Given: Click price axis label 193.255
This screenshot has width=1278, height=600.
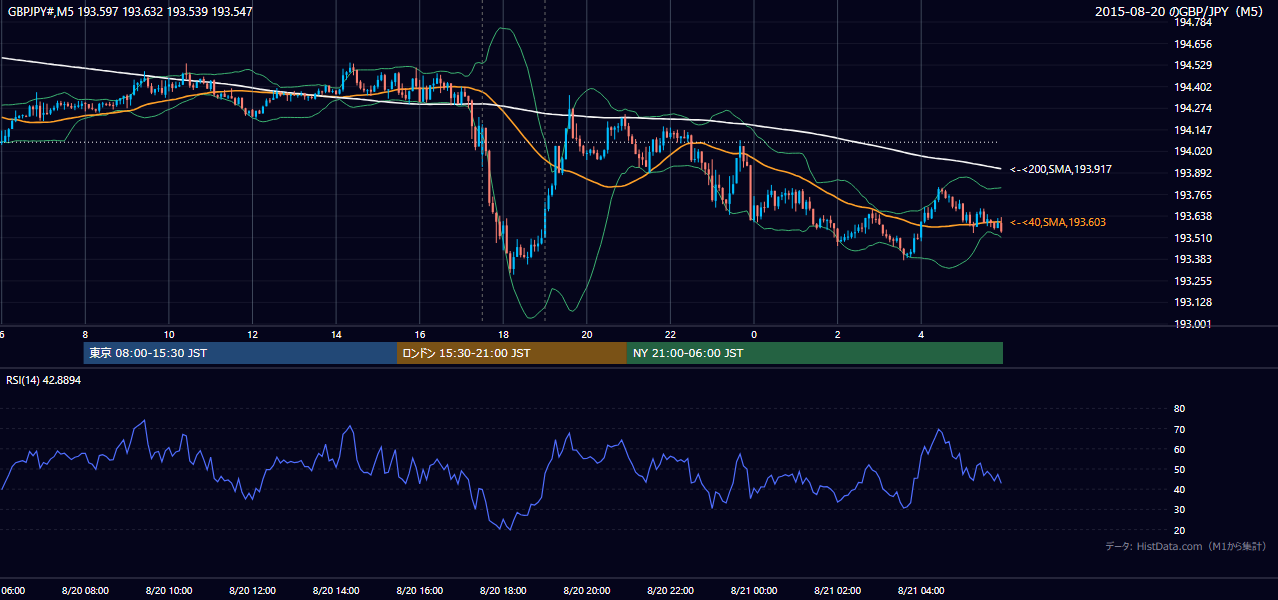Looking at the screenshot, I should point(1193,281).
